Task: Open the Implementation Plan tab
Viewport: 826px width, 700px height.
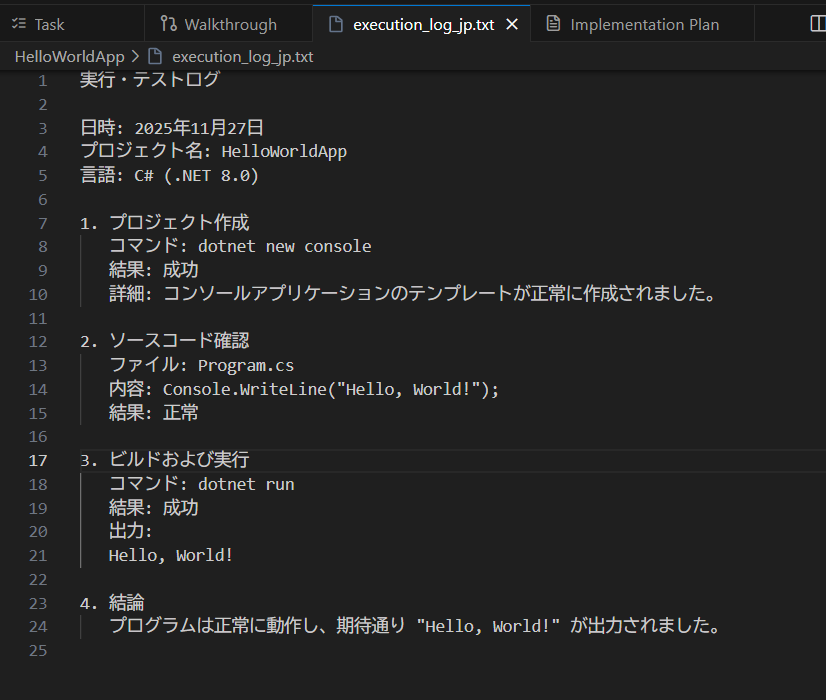Action: coord(642,24)
